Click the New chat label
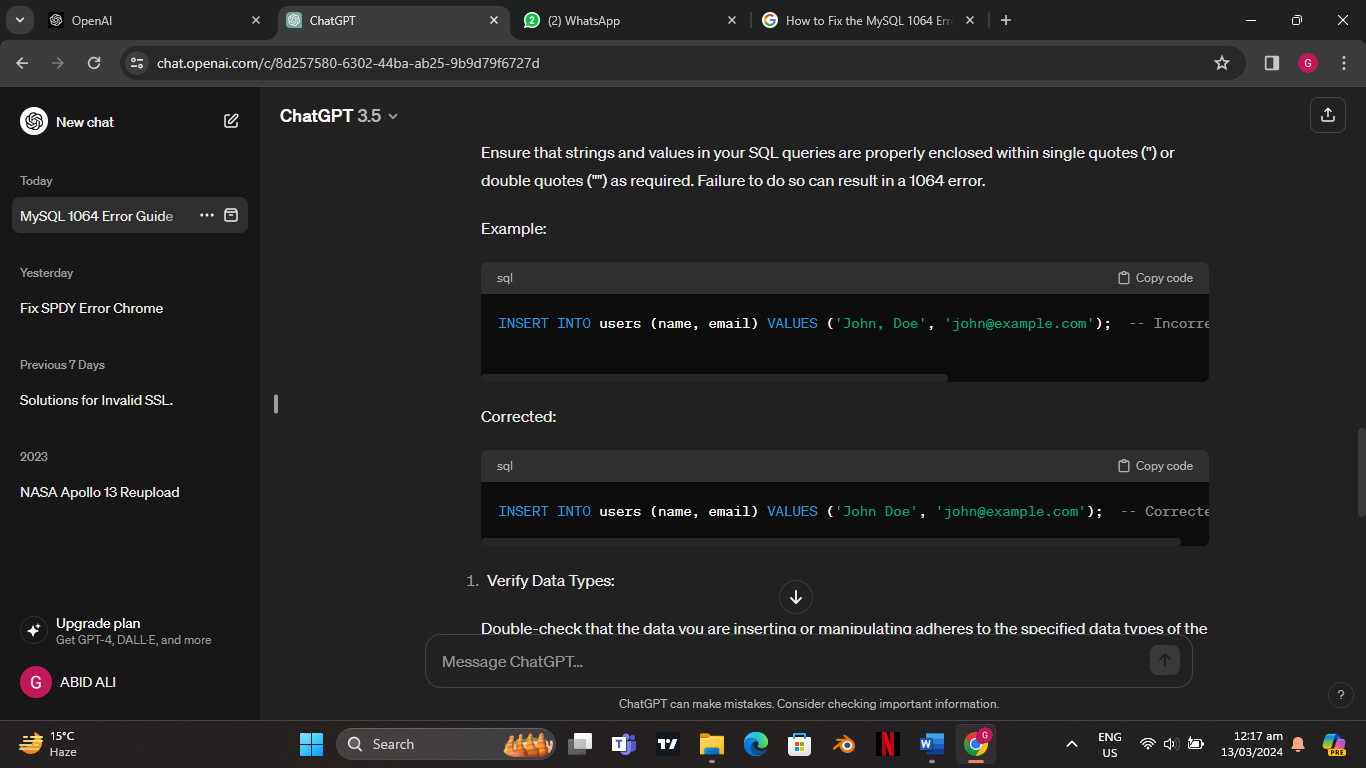The height and width of the screenshot is (768, 1366). [85, 122]
